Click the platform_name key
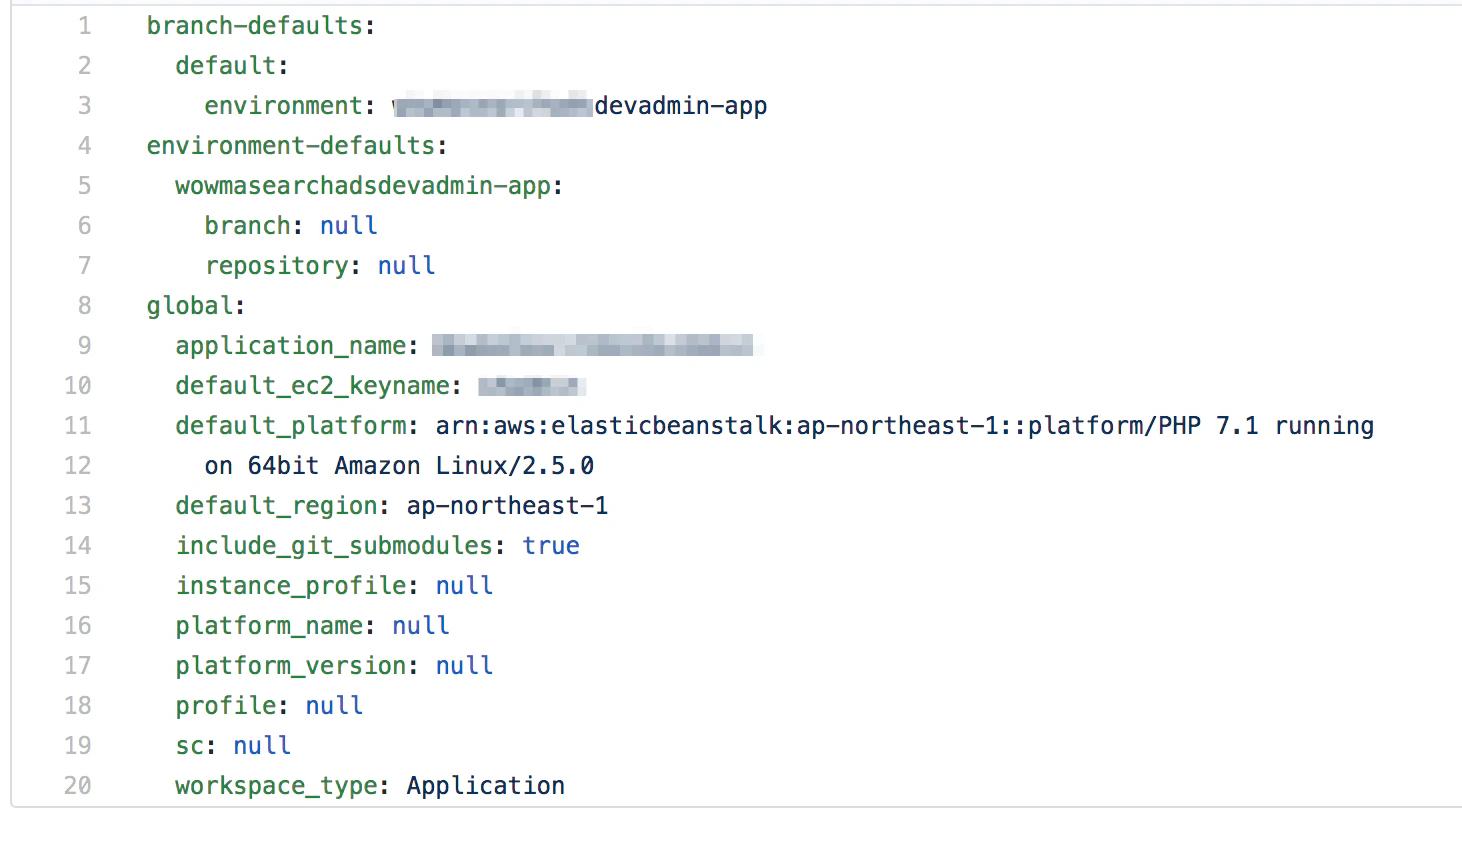Viewport: 1462px width, 846px height. click(x=269, y=626)
